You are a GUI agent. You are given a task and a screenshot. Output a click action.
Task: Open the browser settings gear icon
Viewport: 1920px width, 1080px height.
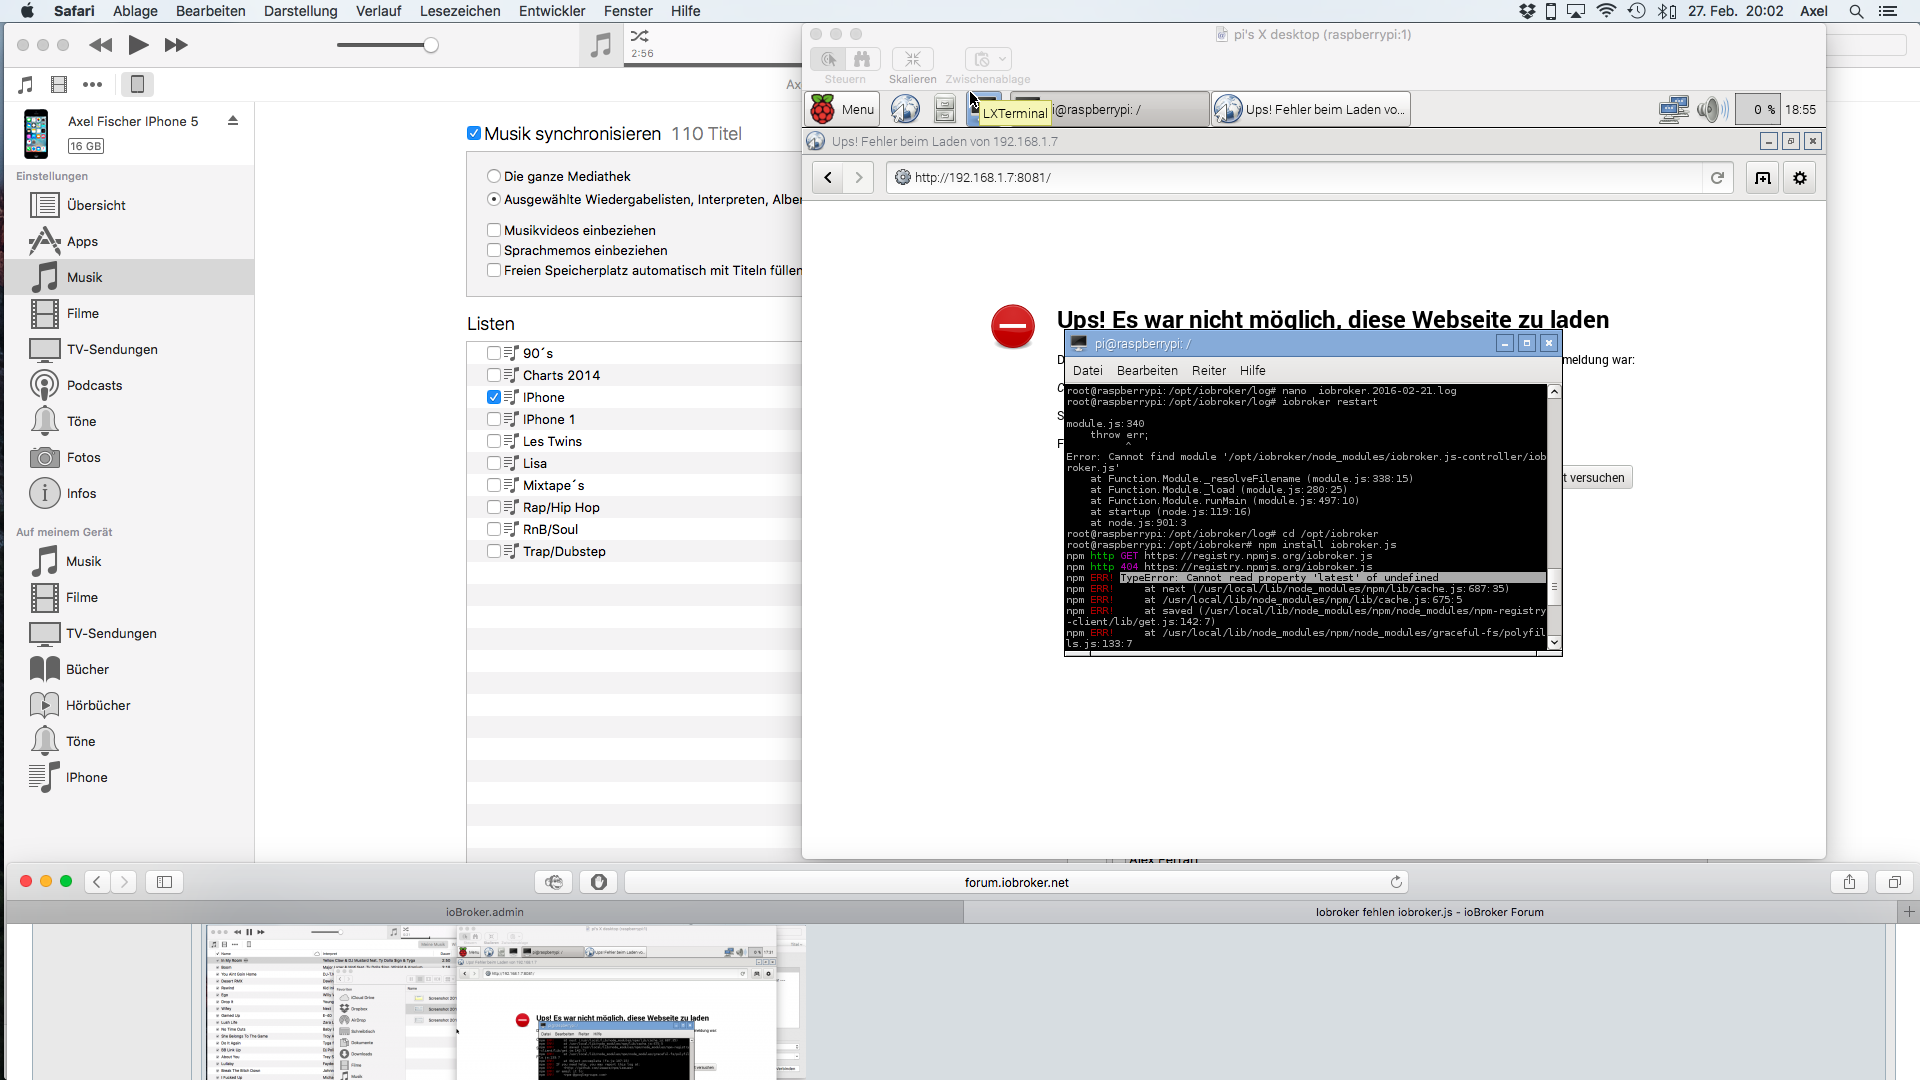click(x=1800, y=178)
